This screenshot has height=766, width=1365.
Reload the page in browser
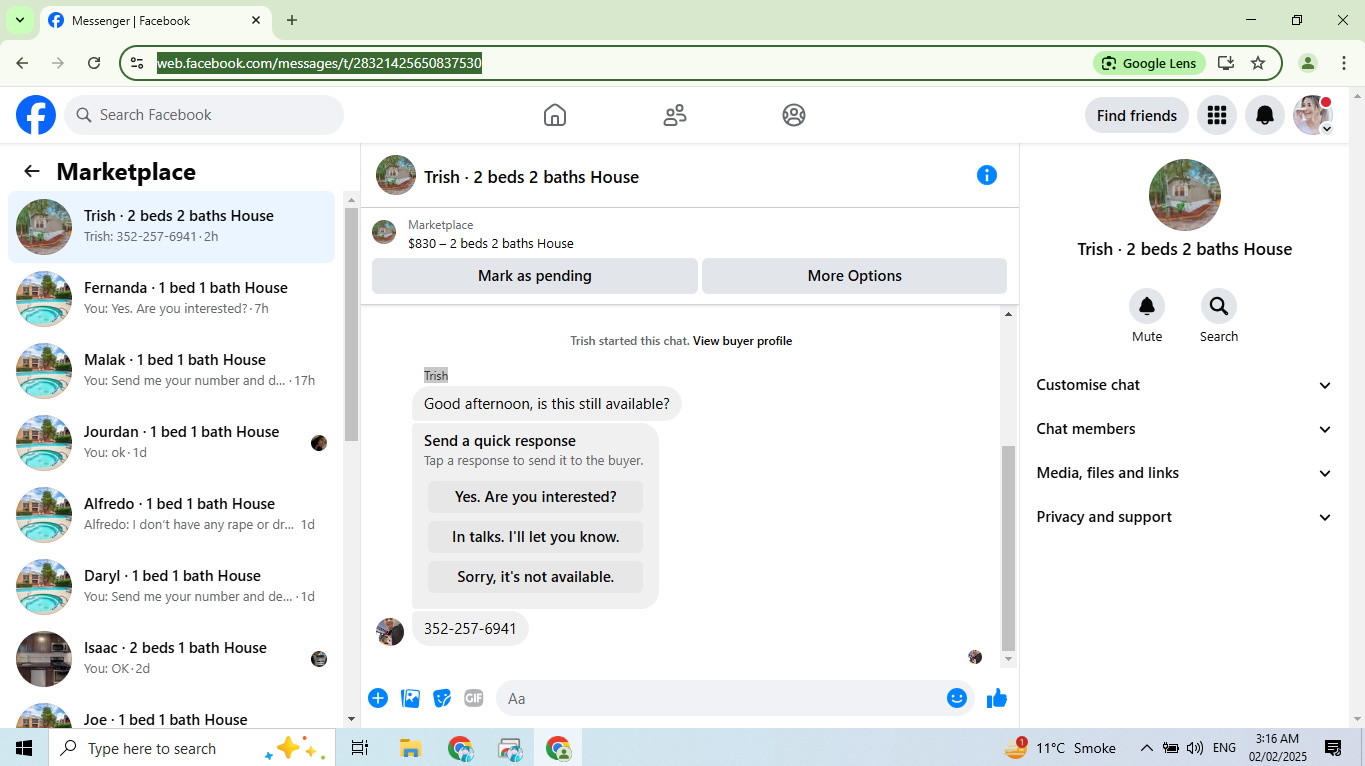point(94,63)
